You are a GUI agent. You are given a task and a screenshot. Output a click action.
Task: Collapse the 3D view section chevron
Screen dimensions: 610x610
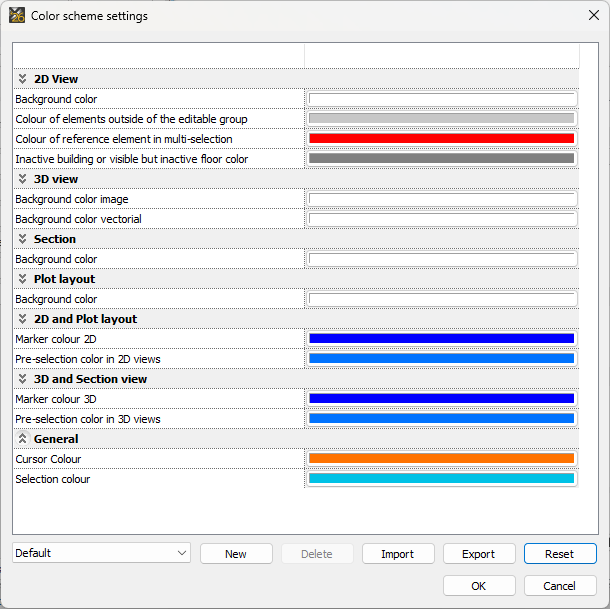[22, 179]
